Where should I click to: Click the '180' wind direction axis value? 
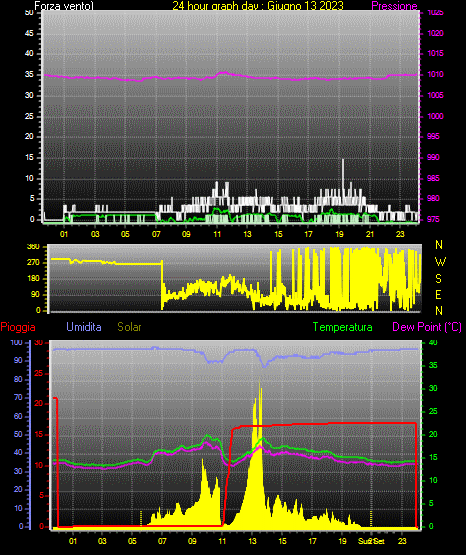tap(33, 279)
